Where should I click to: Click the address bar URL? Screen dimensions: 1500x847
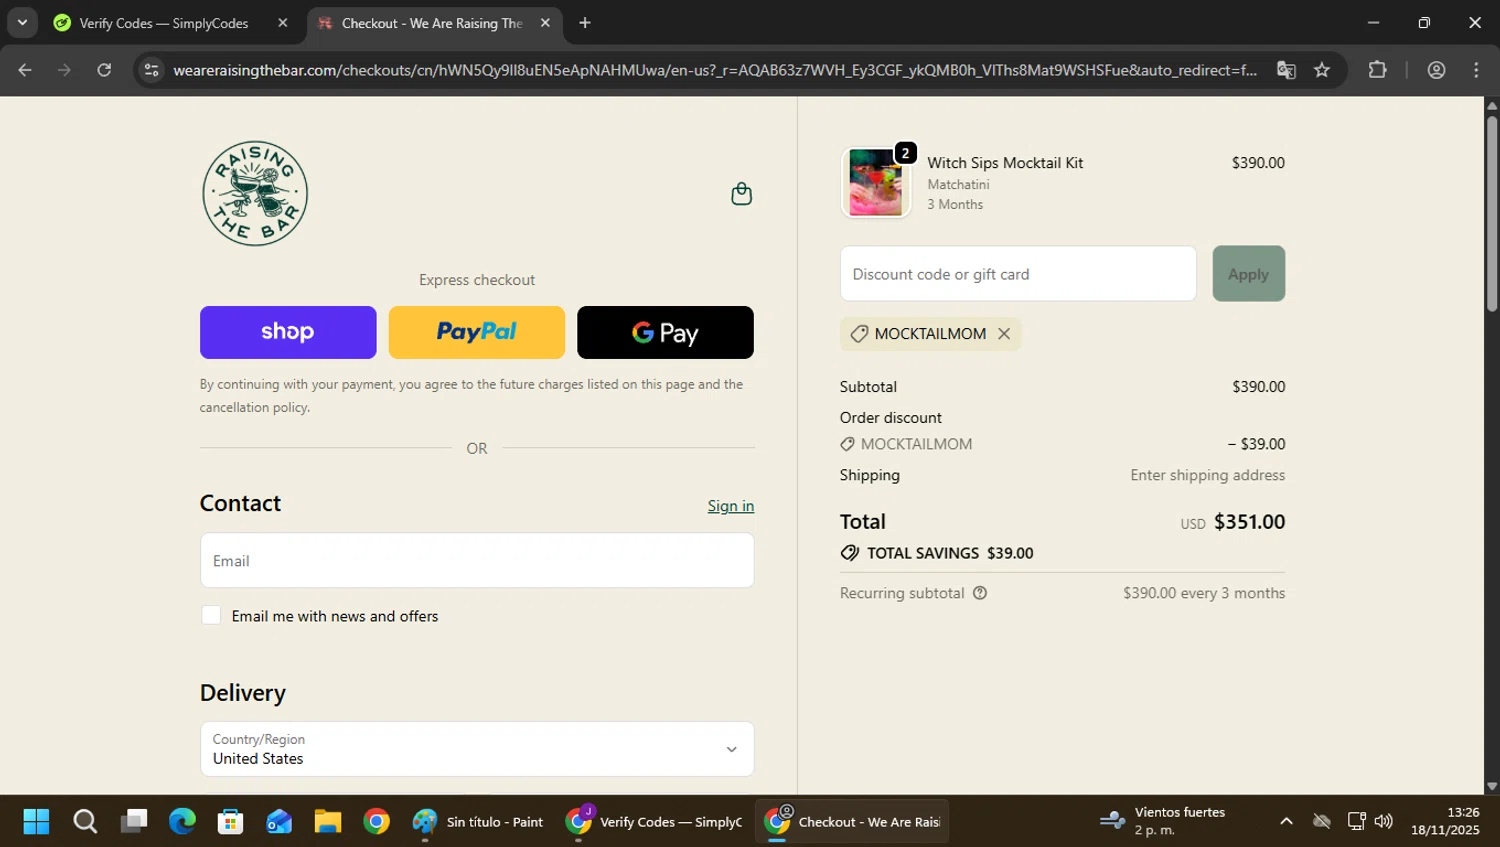click(x=714, y=70)
